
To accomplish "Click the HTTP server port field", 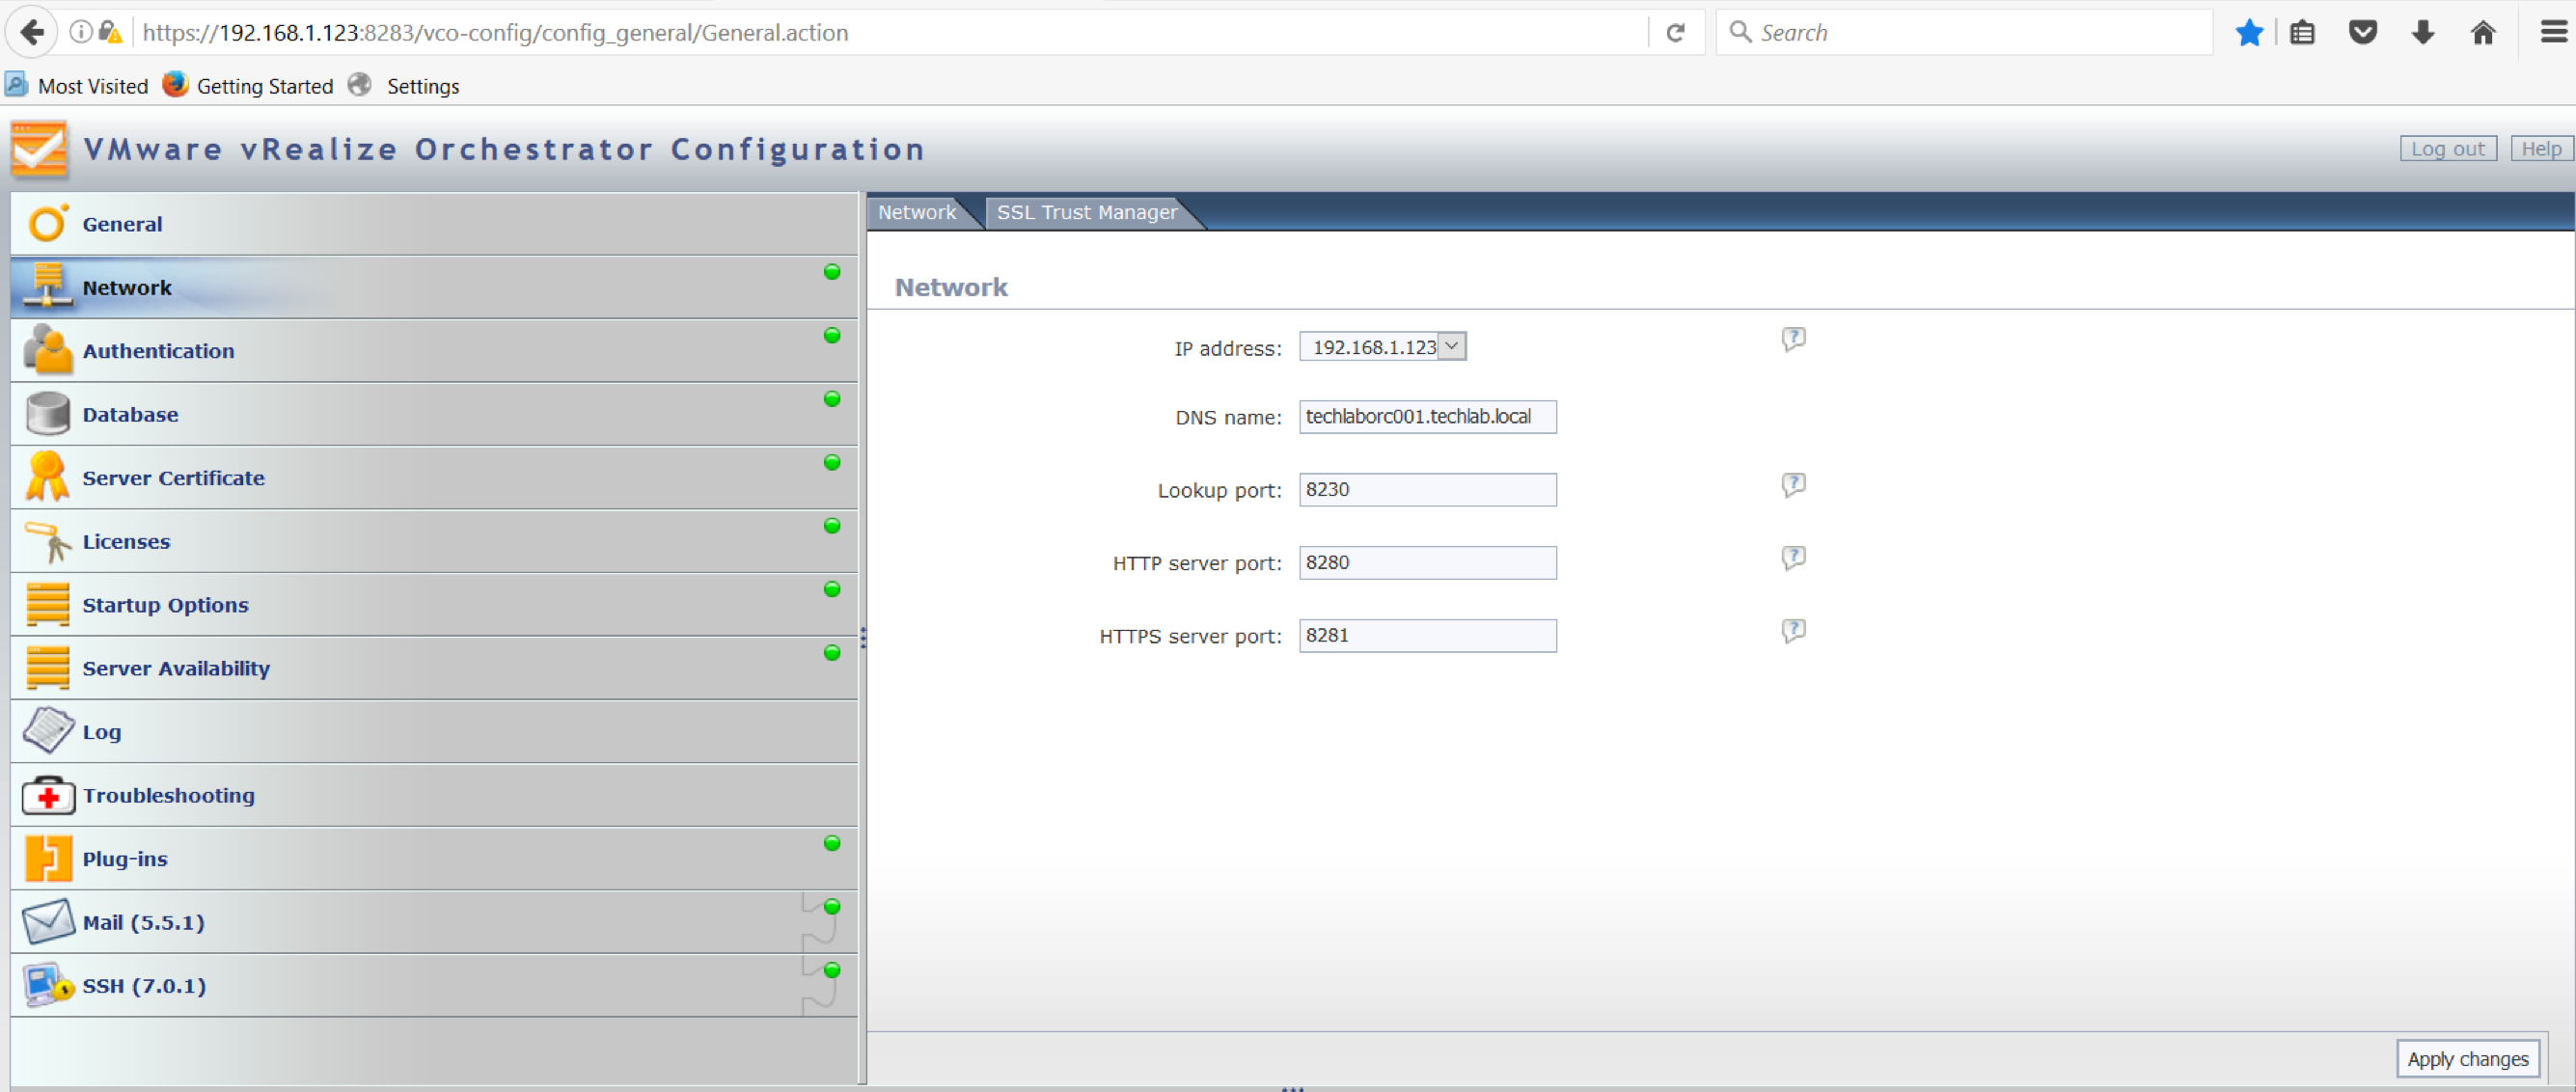I will 1427,563.
